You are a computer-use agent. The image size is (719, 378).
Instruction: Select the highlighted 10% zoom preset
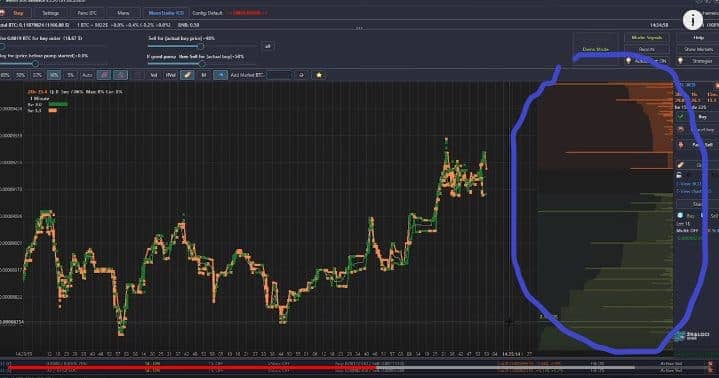click(x=54, y=75)
